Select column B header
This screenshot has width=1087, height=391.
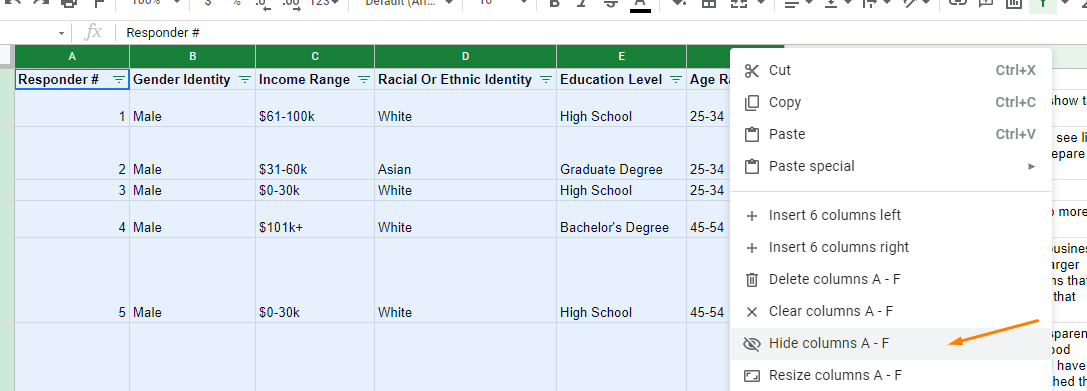point(193,56)
